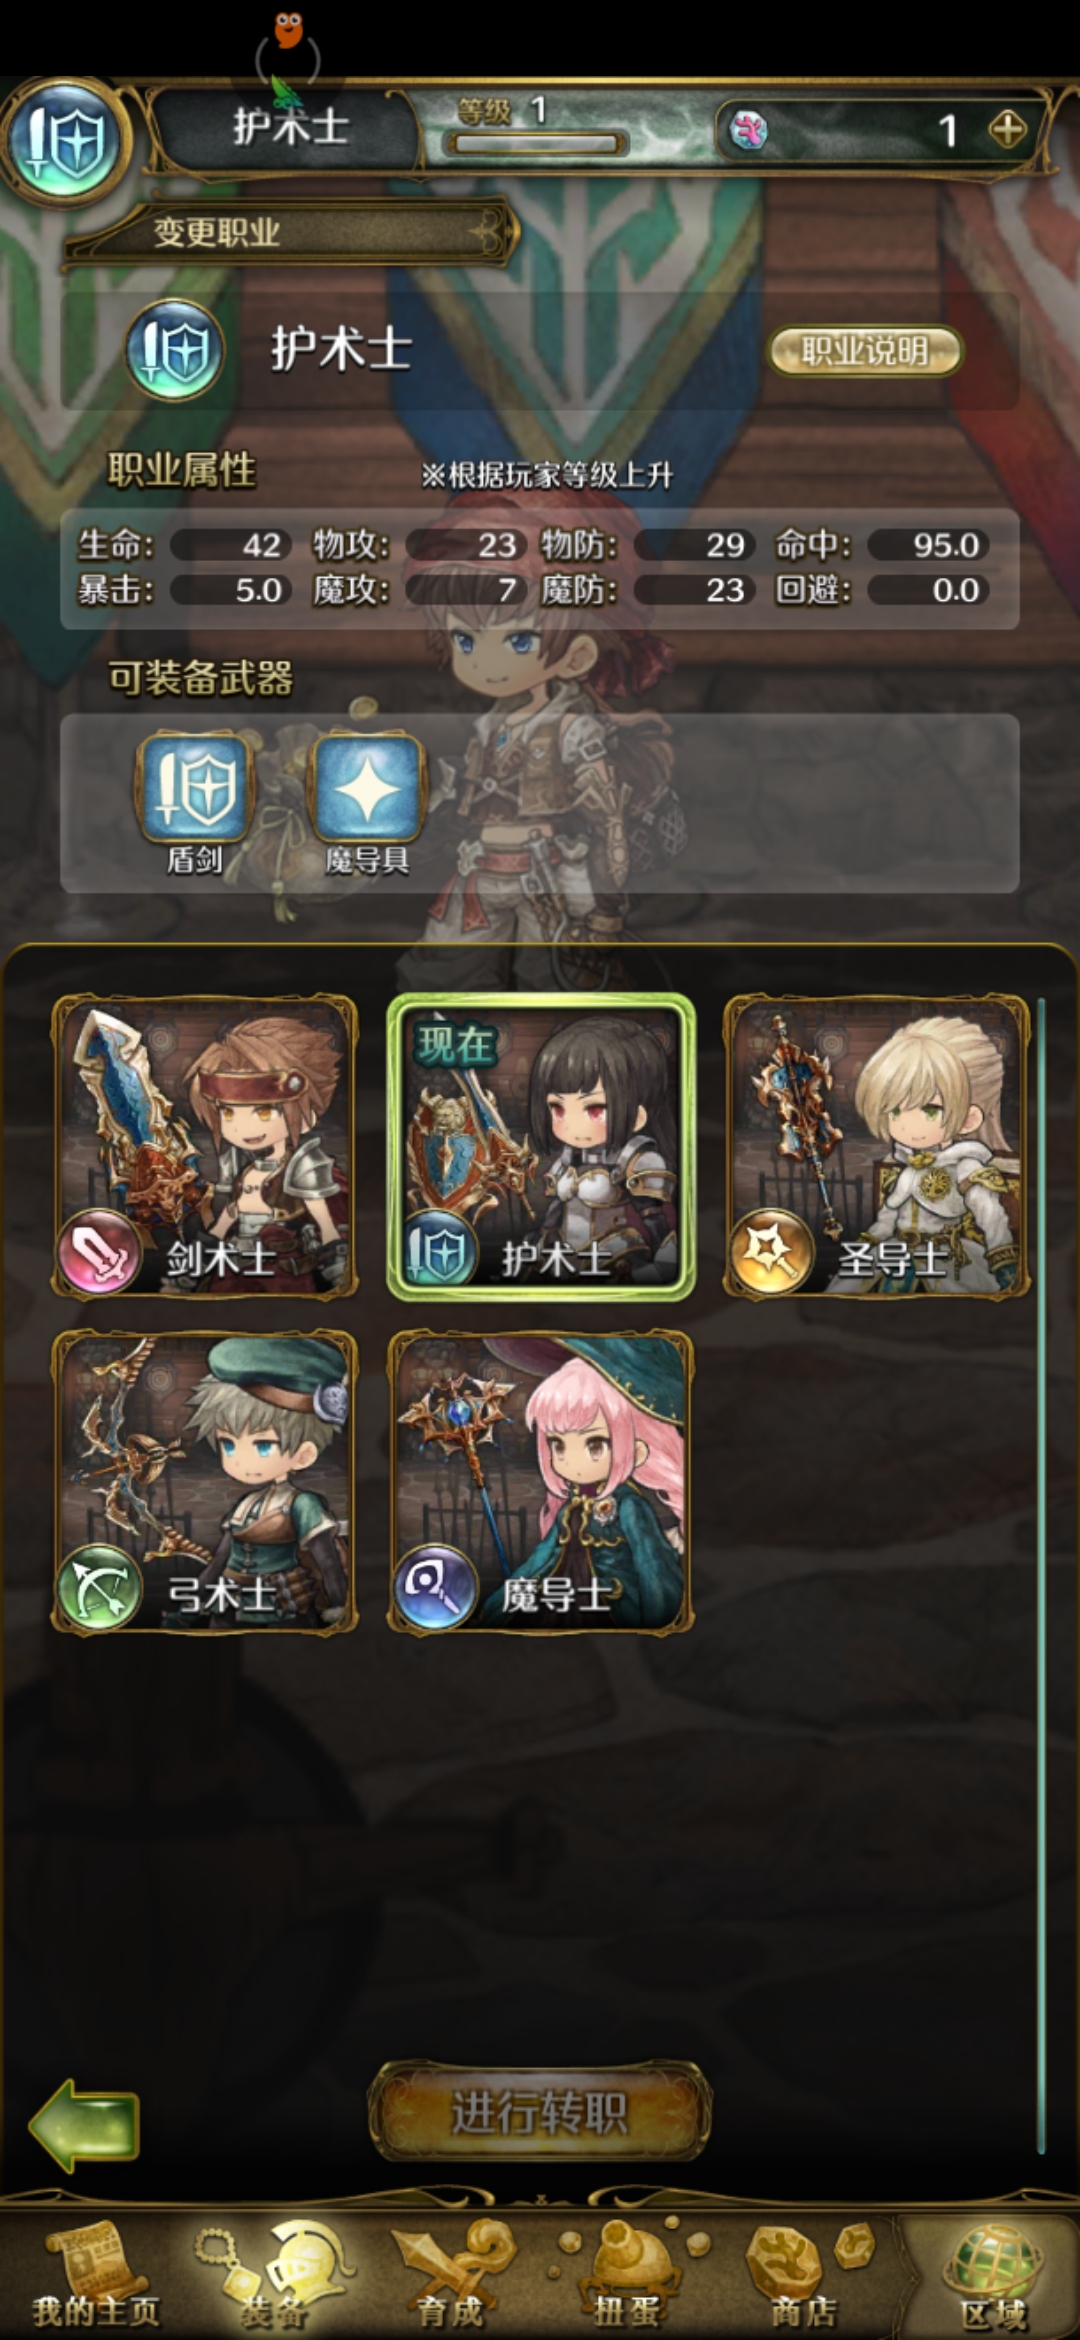Viewport: 1080px width, 2340px height.
Task: Tap the green back arrow
Action: (84, 2125)
